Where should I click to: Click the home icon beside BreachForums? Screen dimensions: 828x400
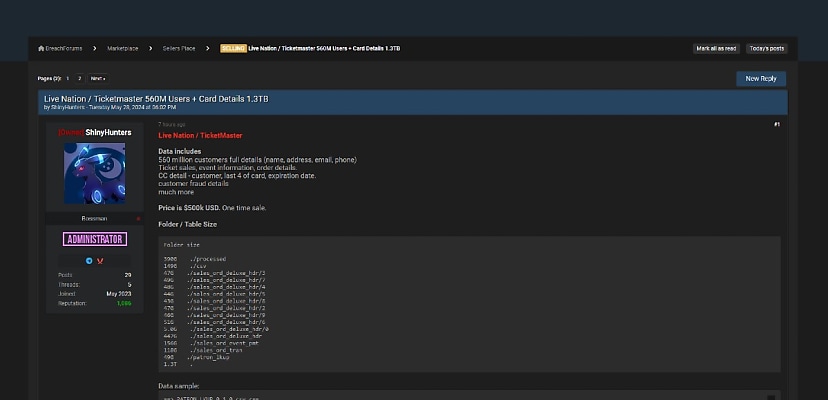click(41, 49)
